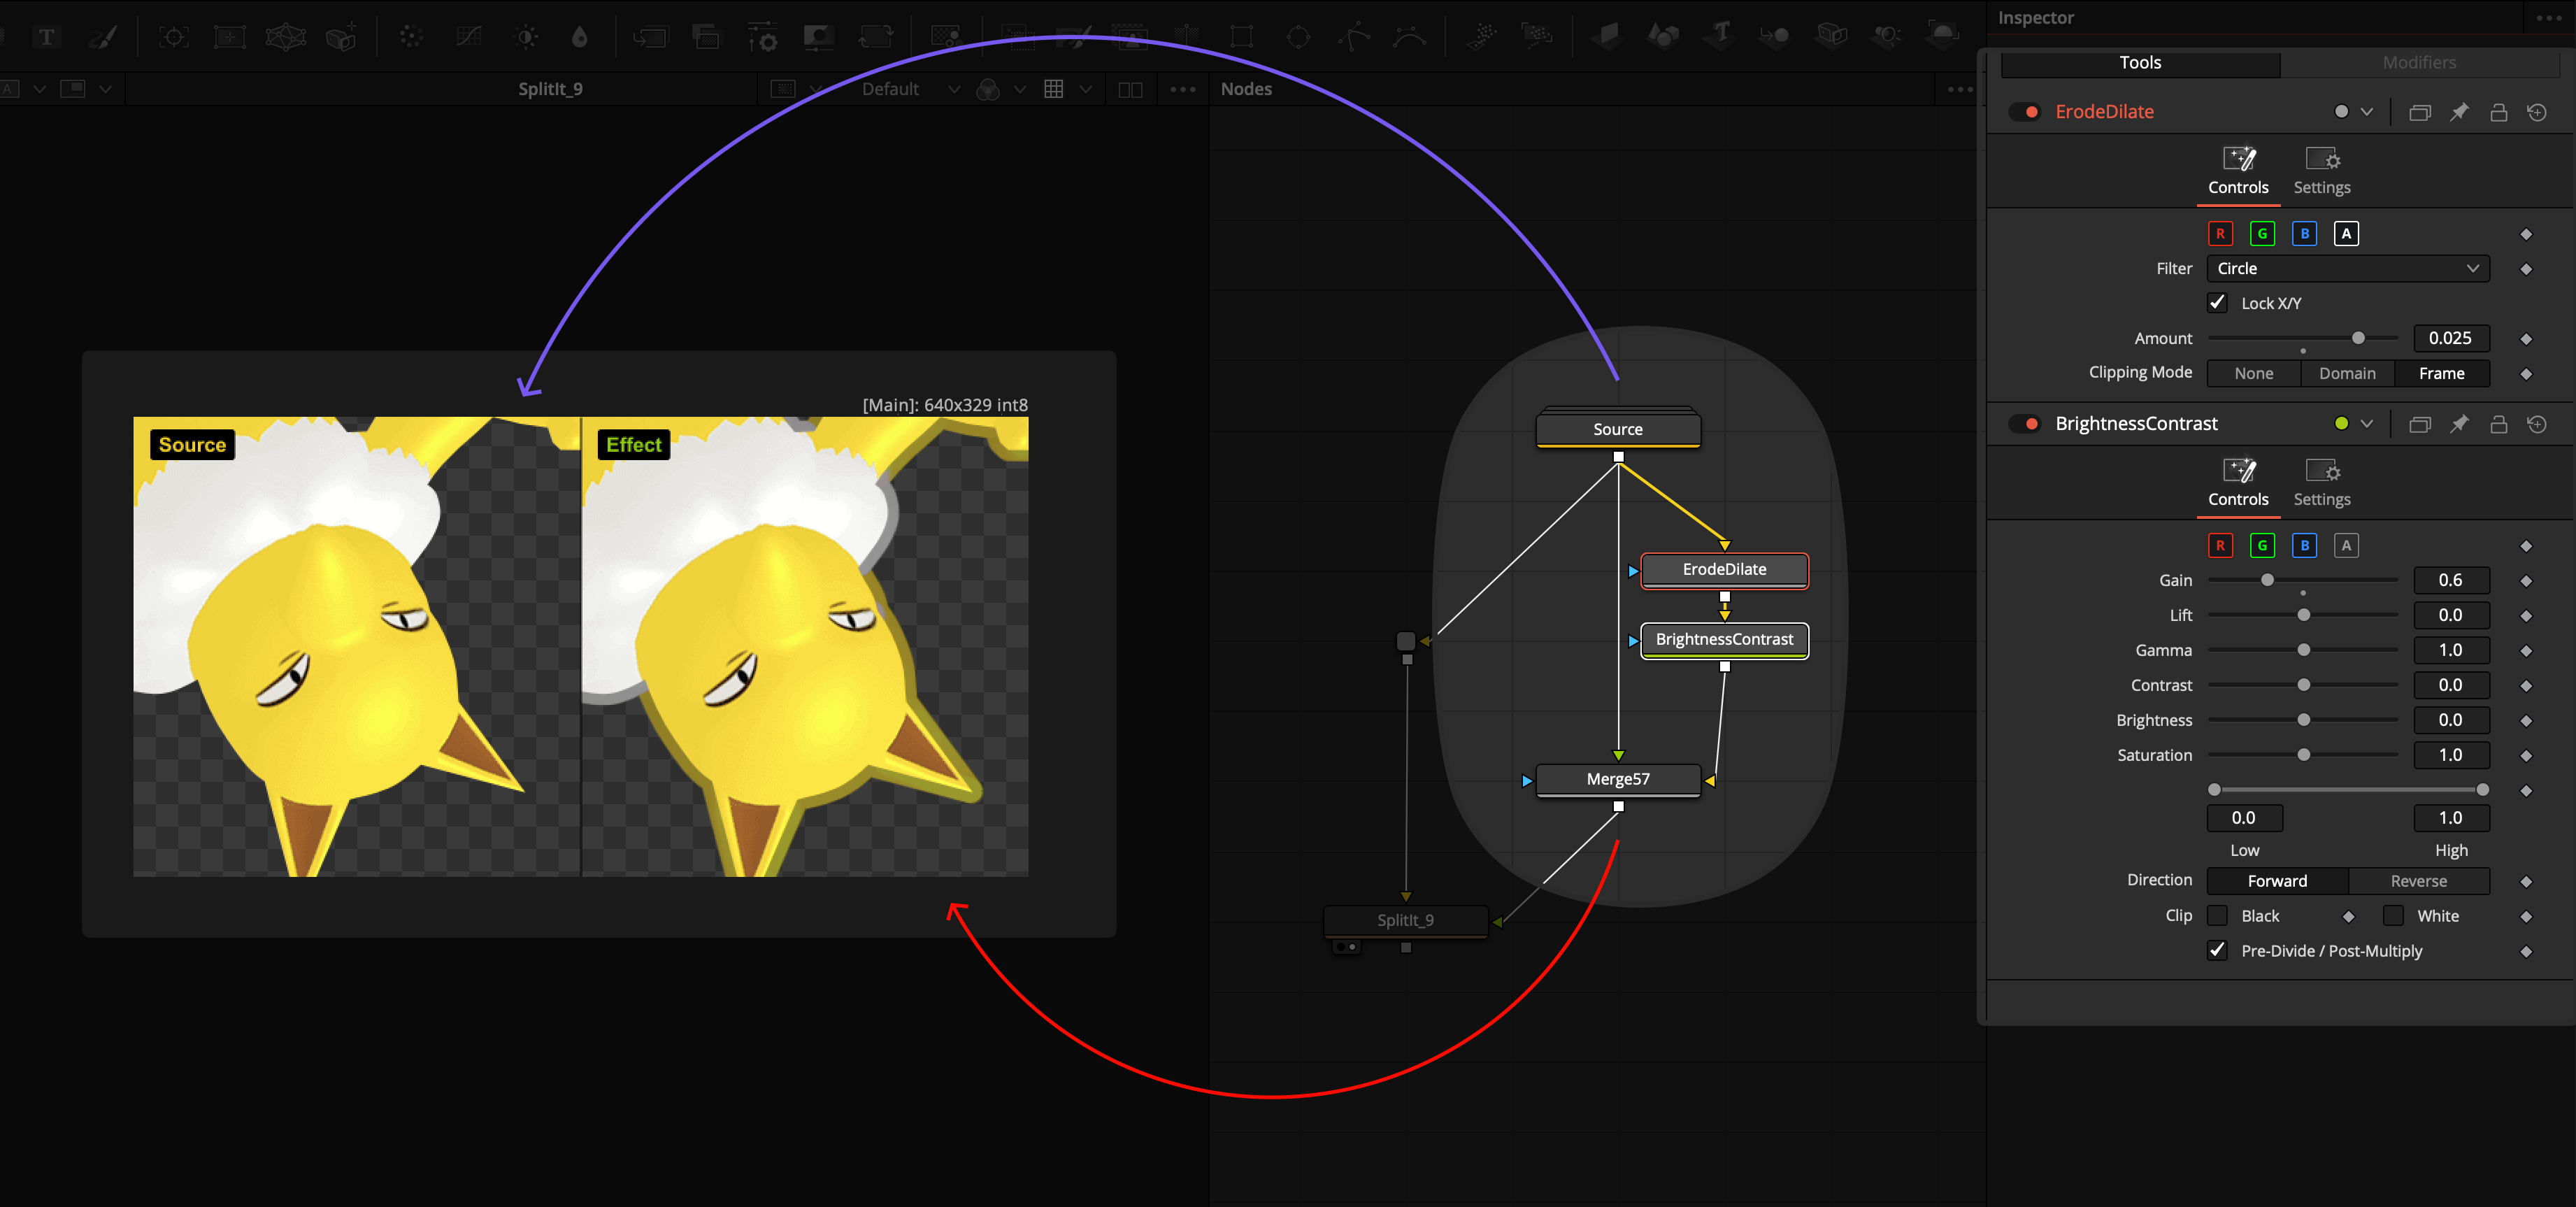Add a Renderer 3D node from the toolbar
Viewport: 2576px width, 1207px height.
click(x=1942, y=36)
